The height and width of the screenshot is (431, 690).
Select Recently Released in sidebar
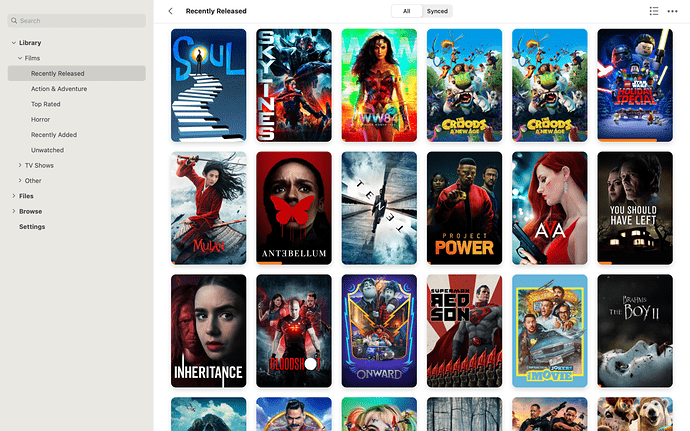pos(77,73)
